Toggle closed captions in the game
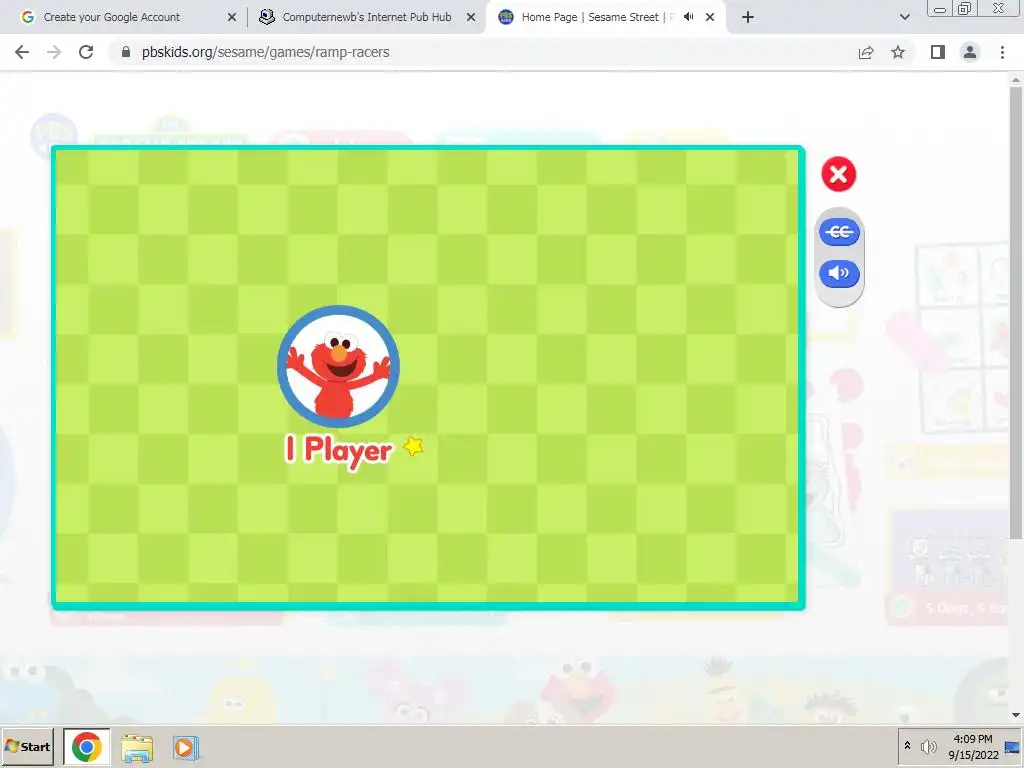 (839, 232)
